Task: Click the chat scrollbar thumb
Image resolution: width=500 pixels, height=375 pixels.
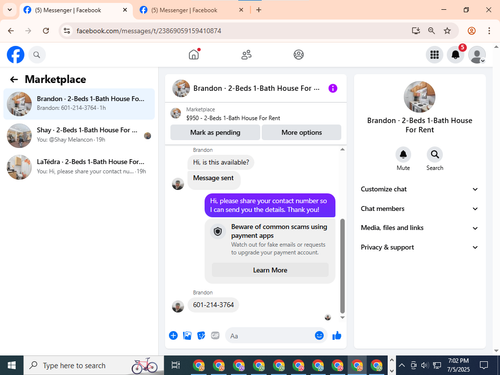Action: point(342,266)
